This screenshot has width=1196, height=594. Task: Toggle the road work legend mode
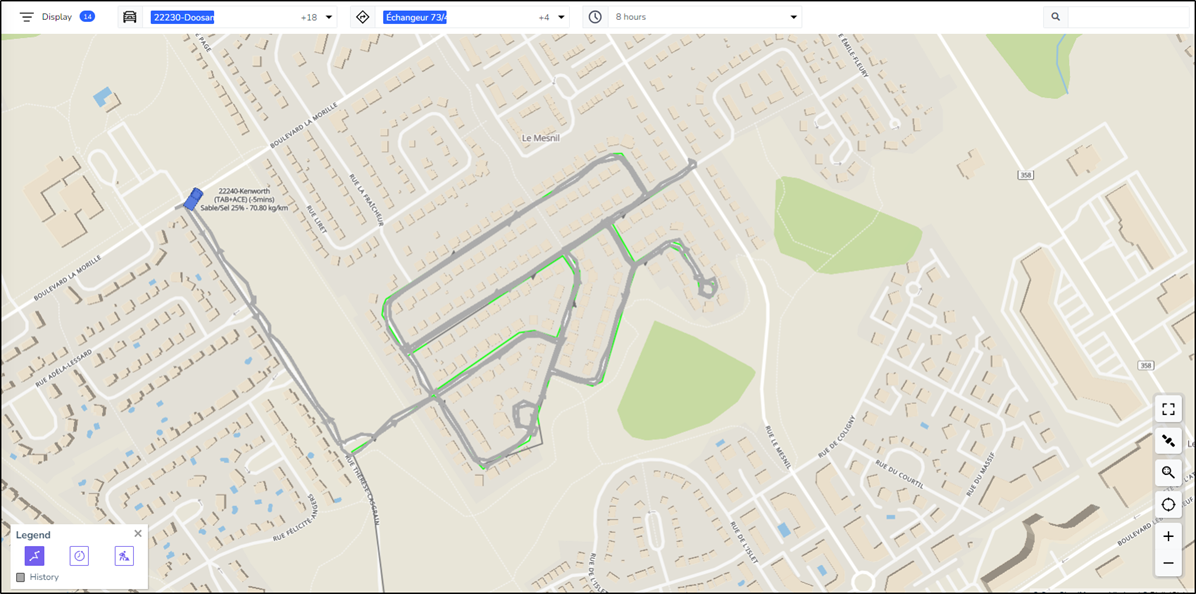[x=124, y=556]
